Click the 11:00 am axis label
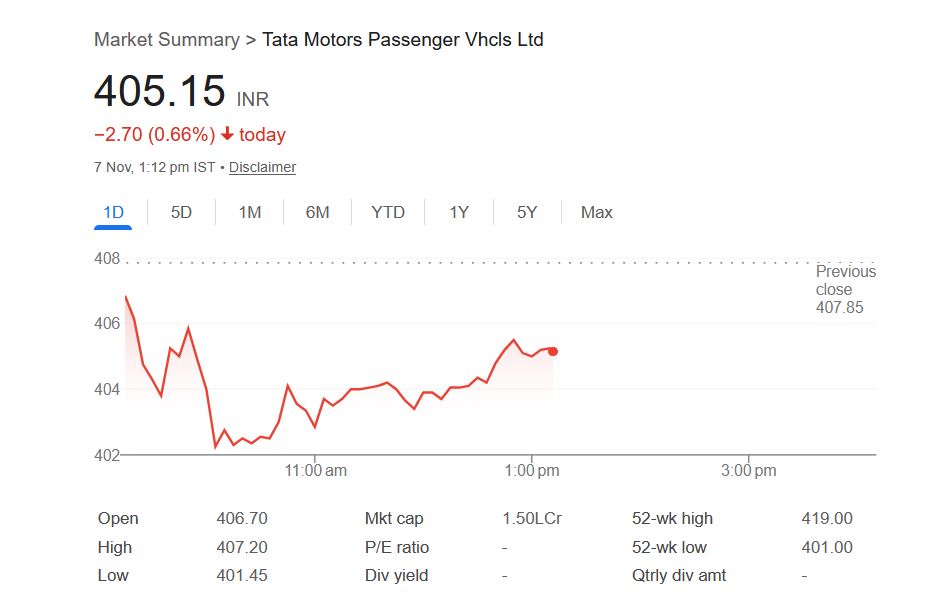Image resolution: width=933 pixels, height=608 pixels. coord(315,470)
